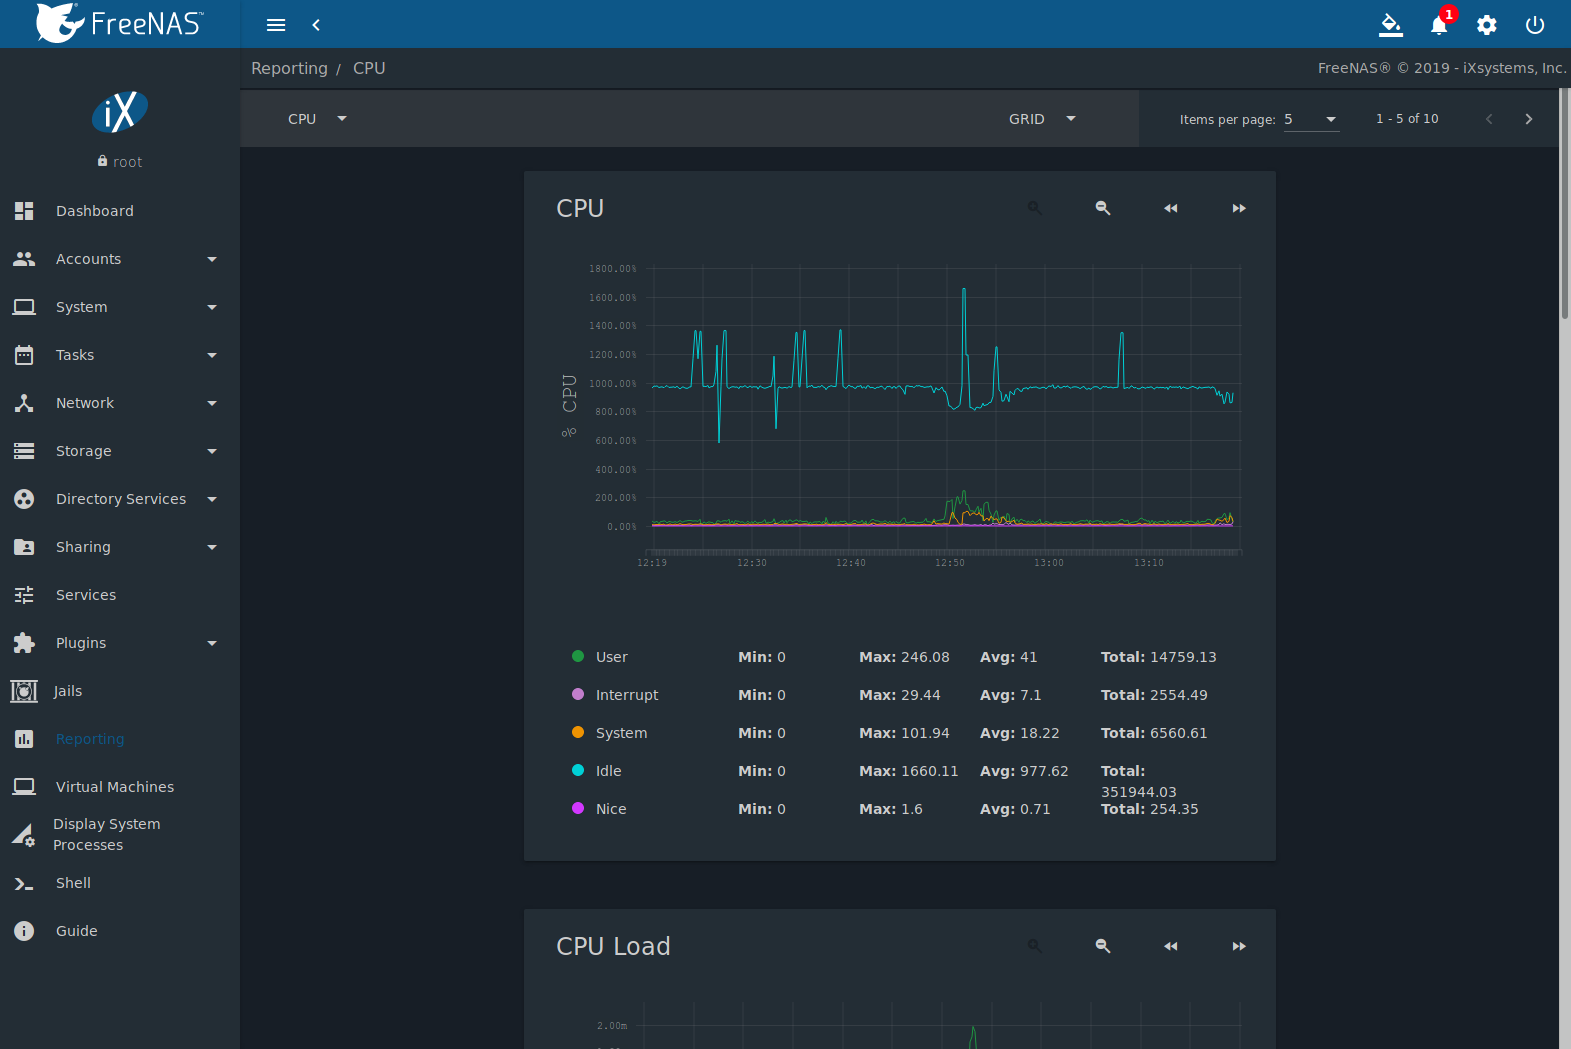Toggle the Idle series legend dot
The width and height of the screenshot is (1571, 1049).
578,770
